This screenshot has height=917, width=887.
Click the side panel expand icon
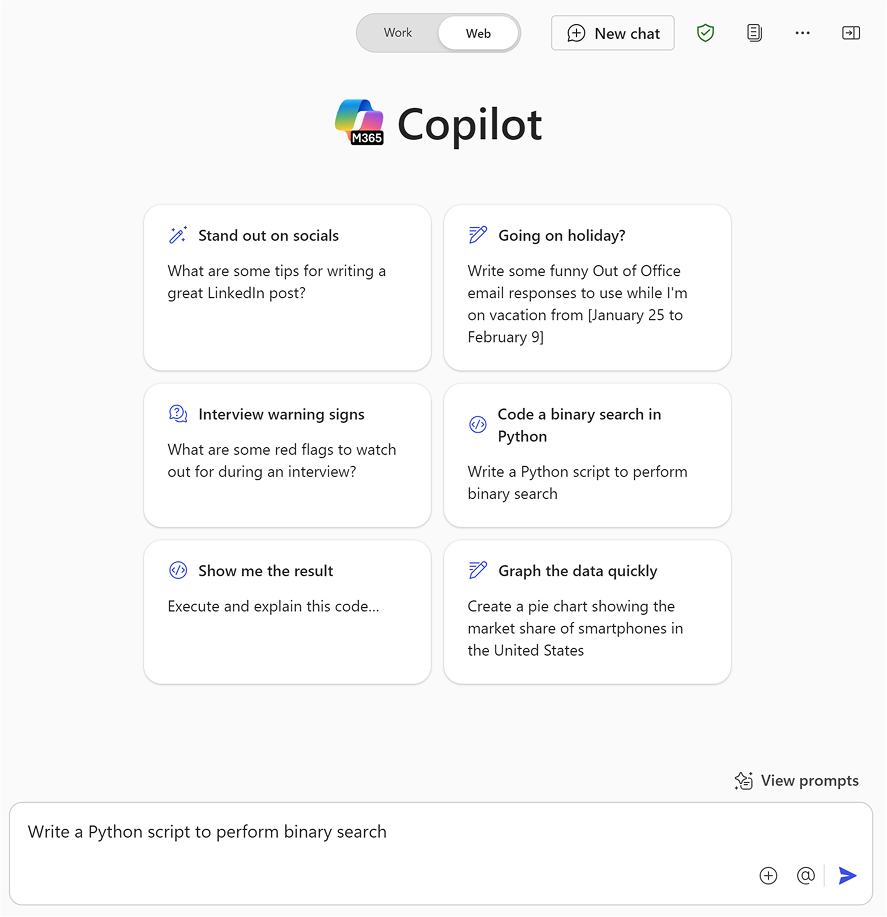point(851,33)
